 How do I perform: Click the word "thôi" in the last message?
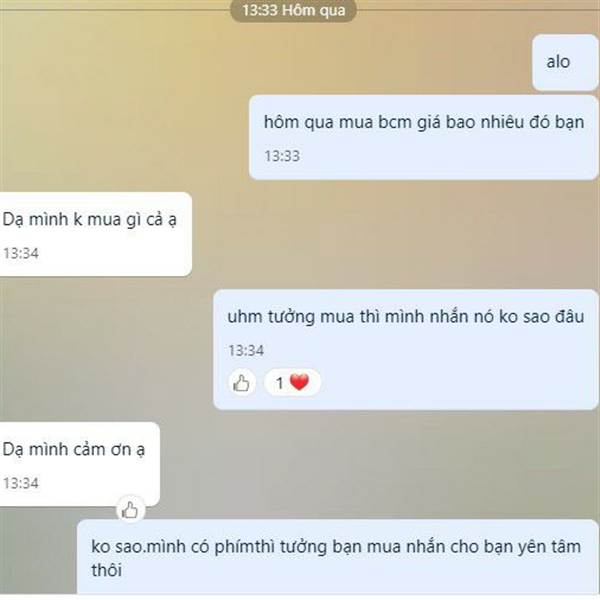click(x=106, y=570)
